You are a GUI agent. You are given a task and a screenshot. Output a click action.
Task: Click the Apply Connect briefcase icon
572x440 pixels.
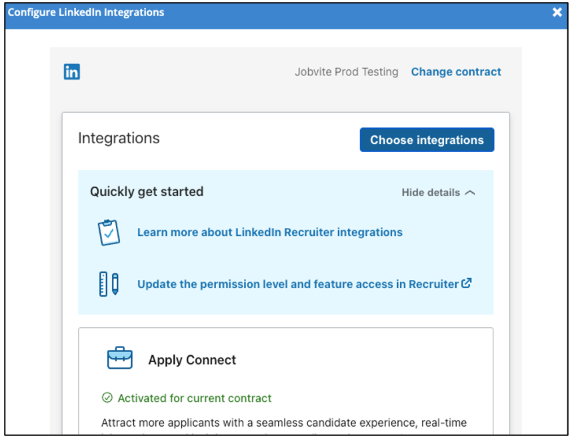coord(120,358)
